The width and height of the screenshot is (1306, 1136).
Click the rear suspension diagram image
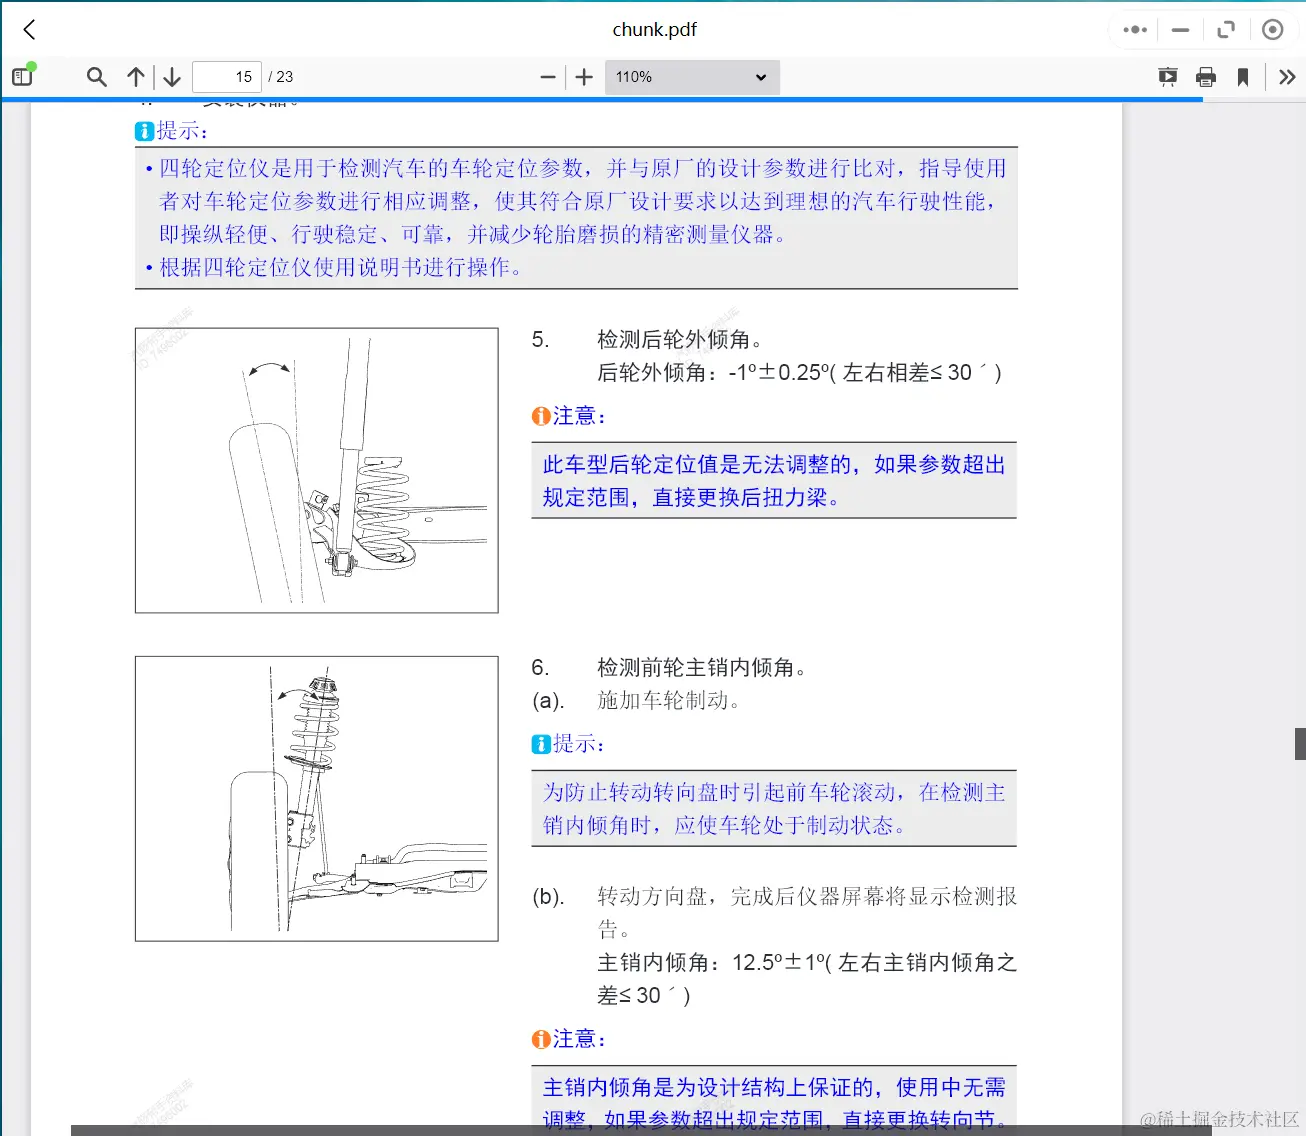(316, 470)
